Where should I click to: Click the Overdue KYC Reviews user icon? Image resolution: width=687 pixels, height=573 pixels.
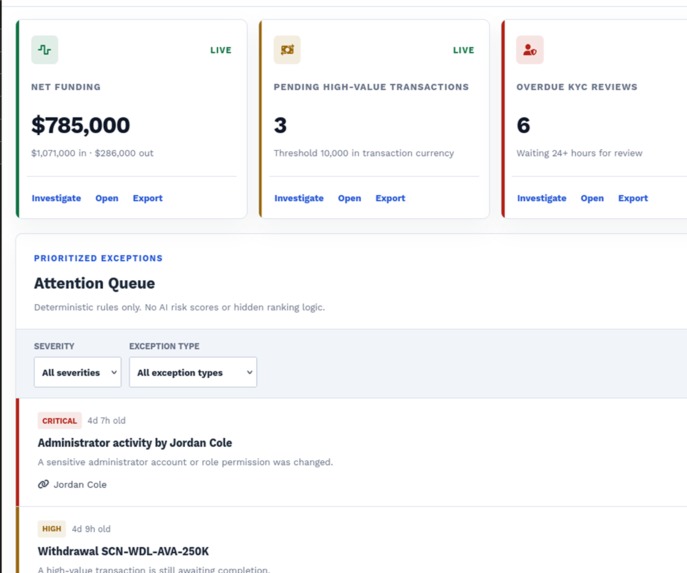[x=530, y=50]
